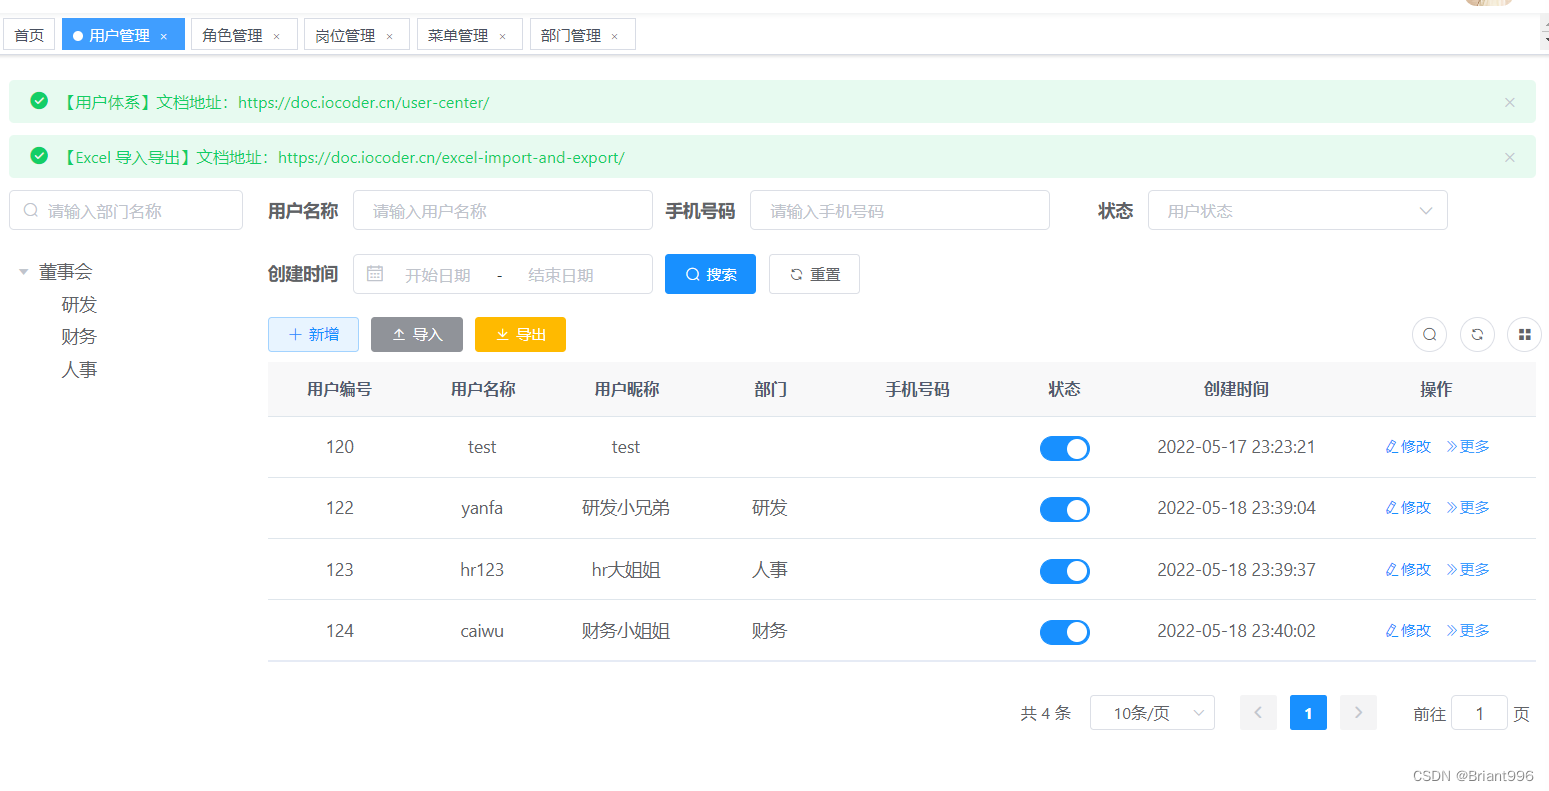This screenshot has height=791, width=1549.
Task: Close the 角色管理 tab with its x
Action: click(277, 36)
